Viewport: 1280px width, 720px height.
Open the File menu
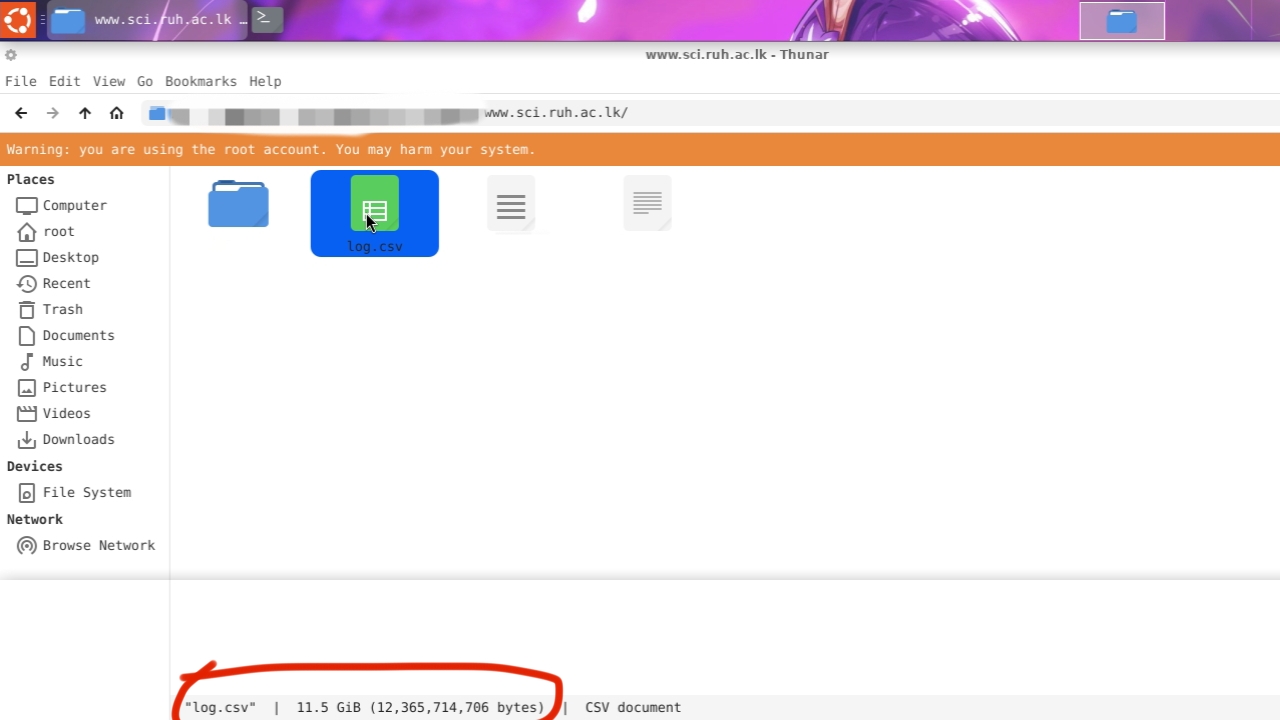(21, 81)
